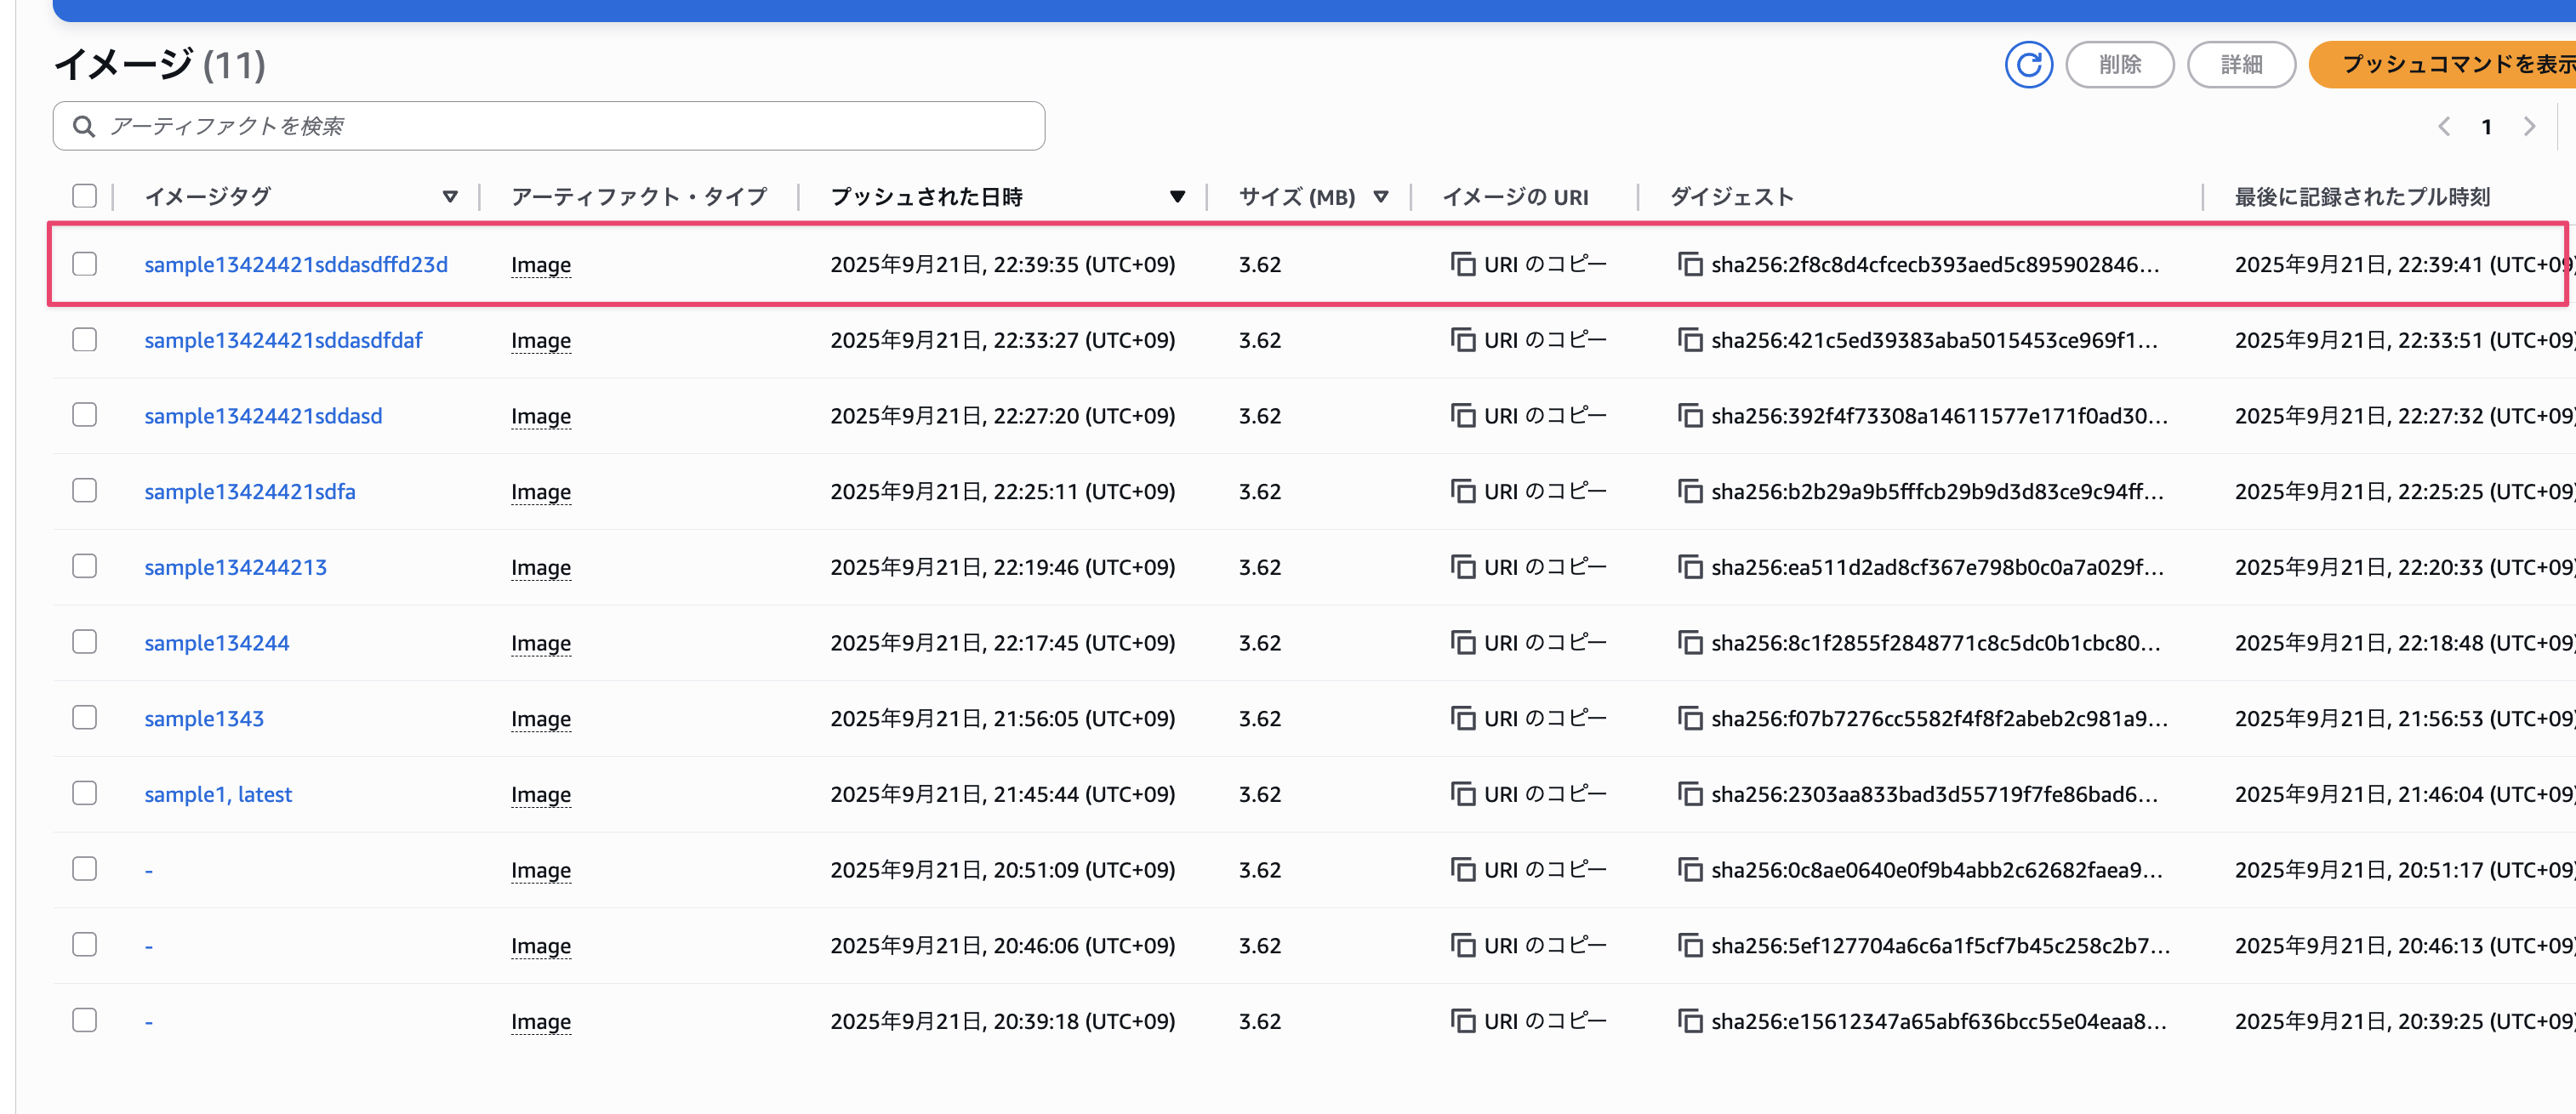Tick checkbox for sample1, latest row
Screen dimensions: 2576x1114
point(85,793)
